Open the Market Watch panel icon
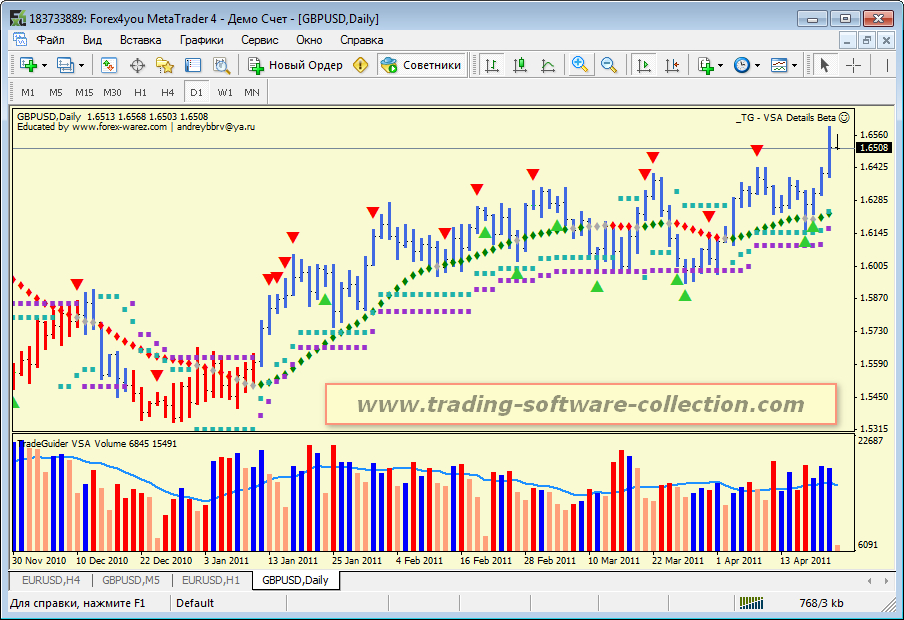Screen dimensions: 904x620 [109, 65]
